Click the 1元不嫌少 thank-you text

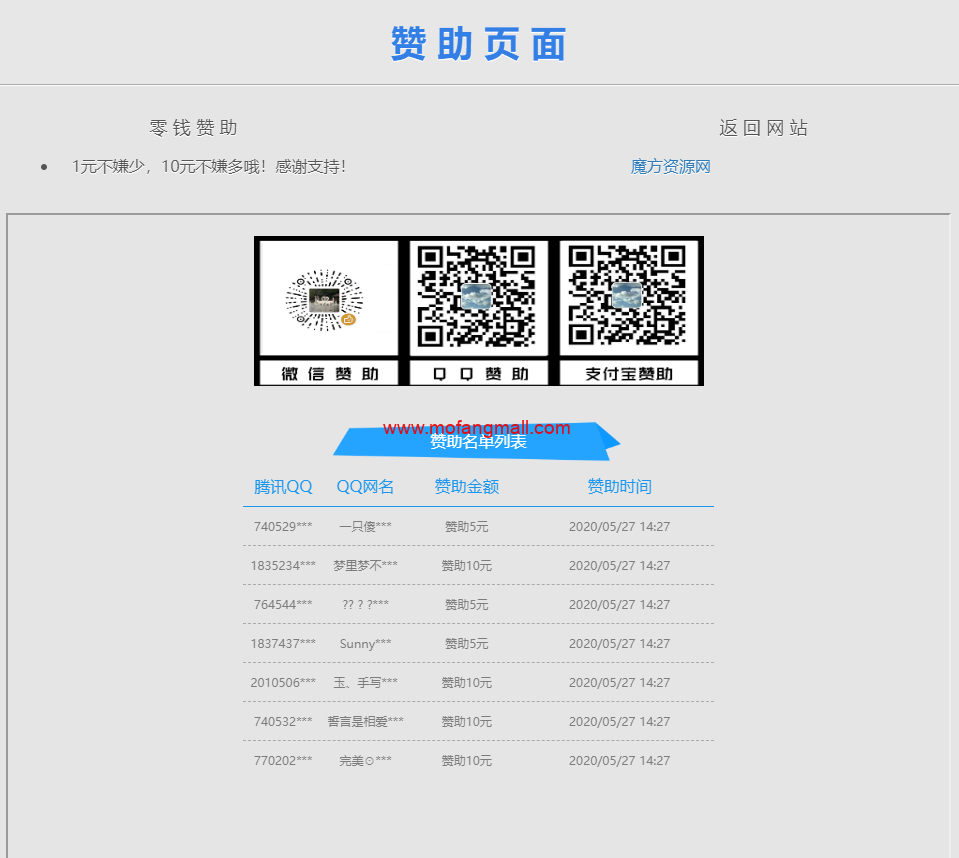[209, 166]
